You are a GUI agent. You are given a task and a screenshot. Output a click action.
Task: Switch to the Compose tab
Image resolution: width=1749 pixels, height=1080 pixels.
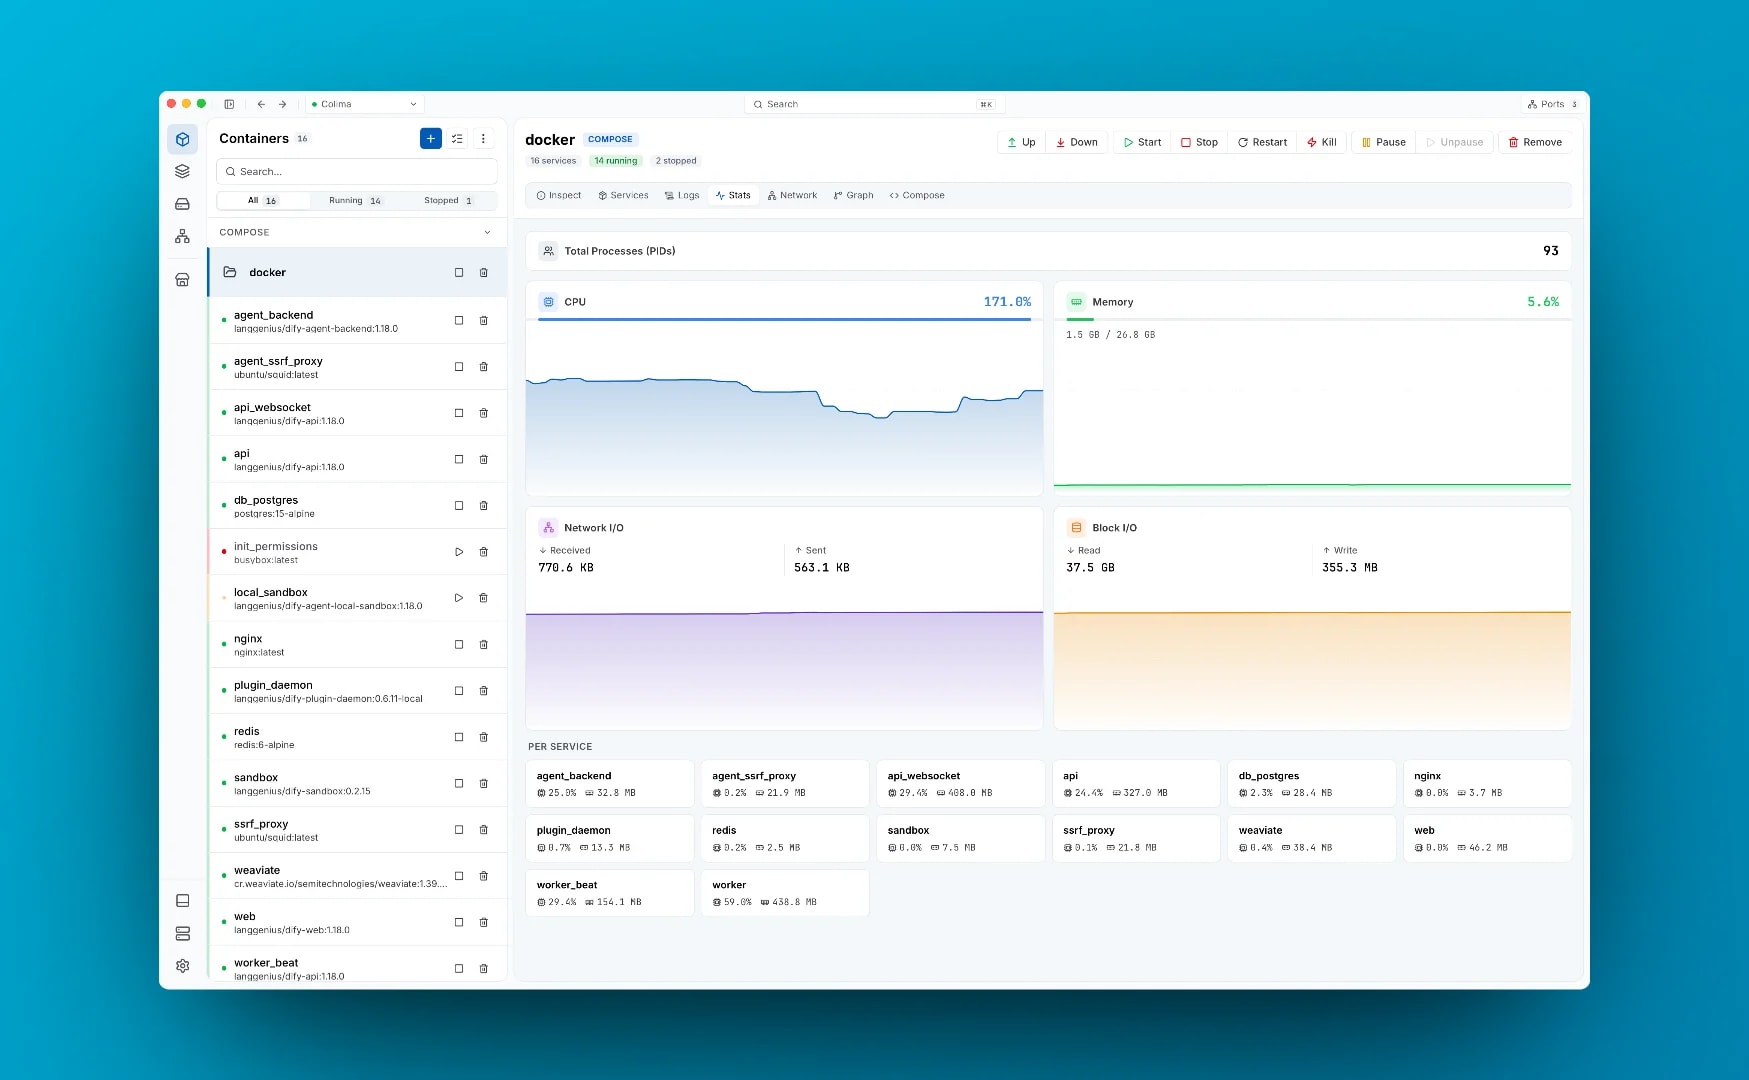click(x=917, y=196)
